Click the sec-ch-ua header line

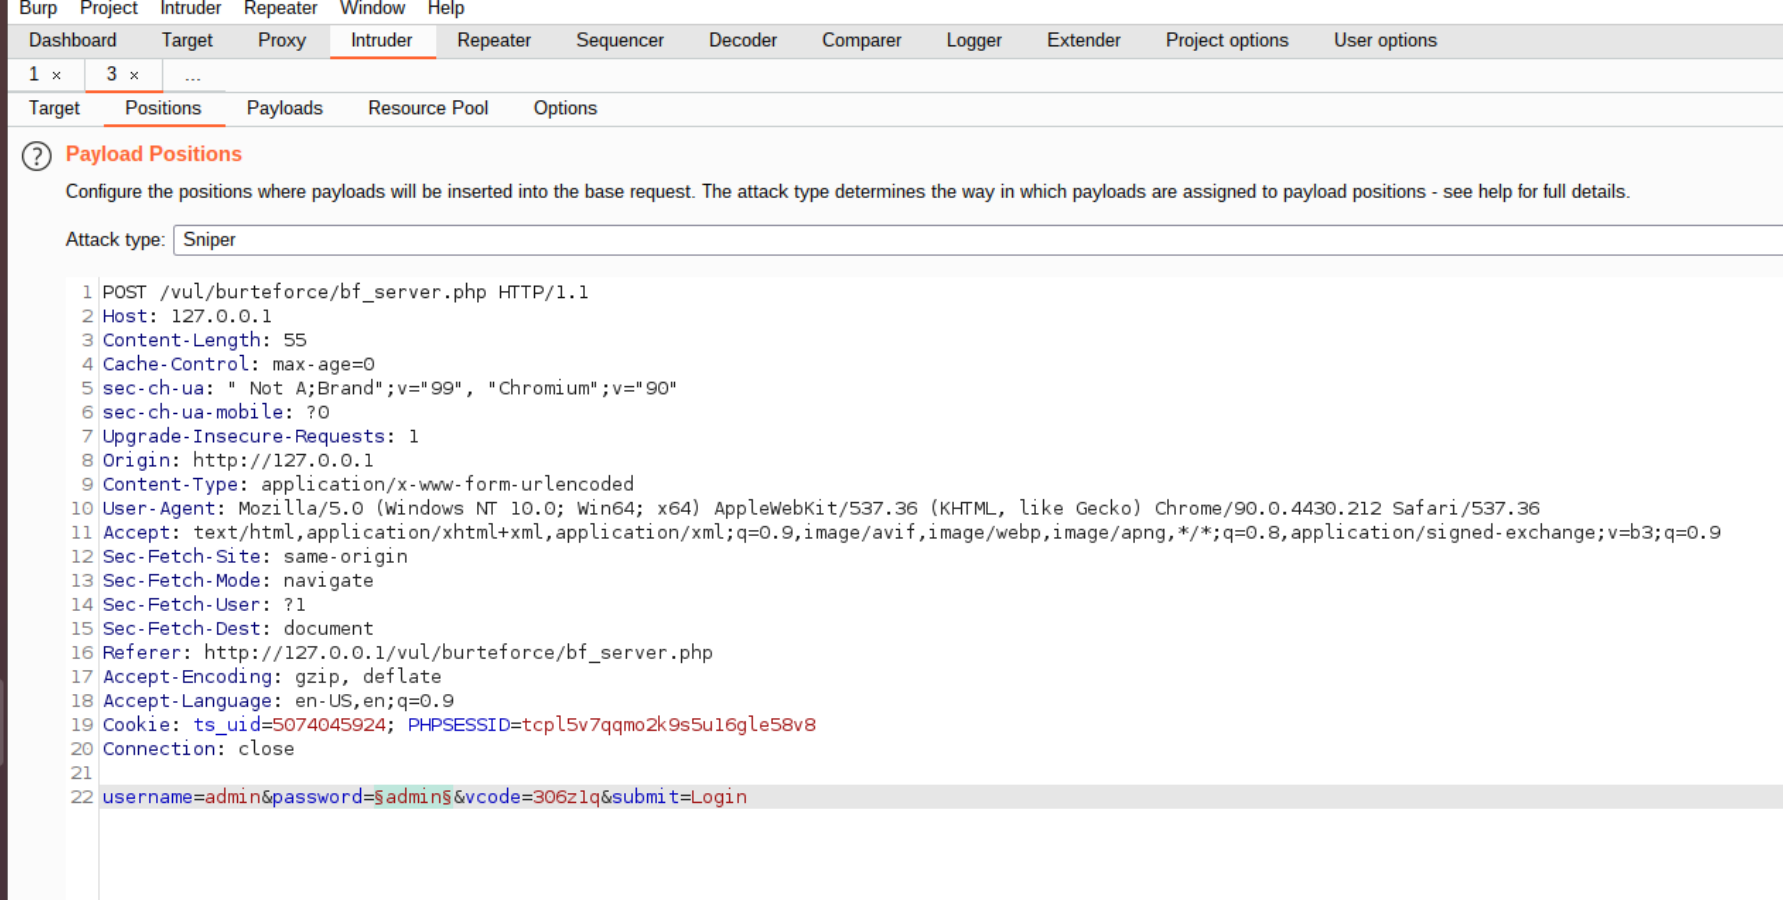click(390, 388)
